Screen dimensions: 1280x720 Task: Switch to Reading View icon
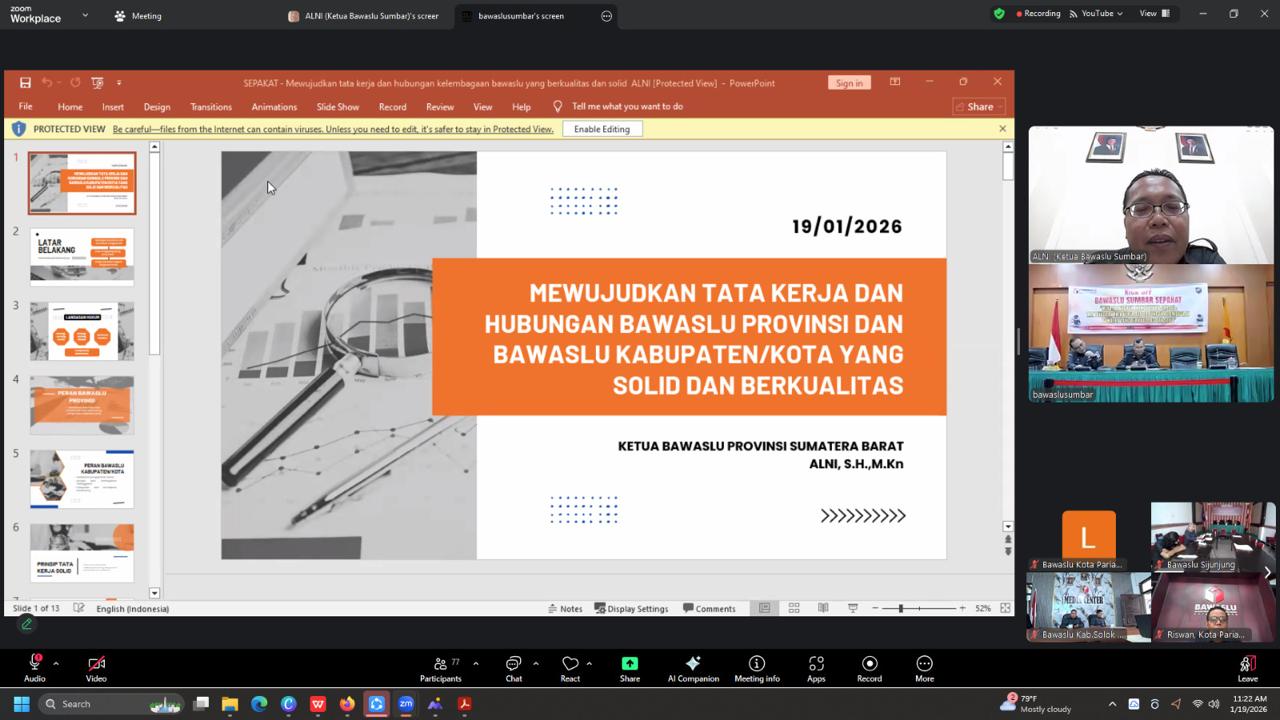click(x=823, y=608)
